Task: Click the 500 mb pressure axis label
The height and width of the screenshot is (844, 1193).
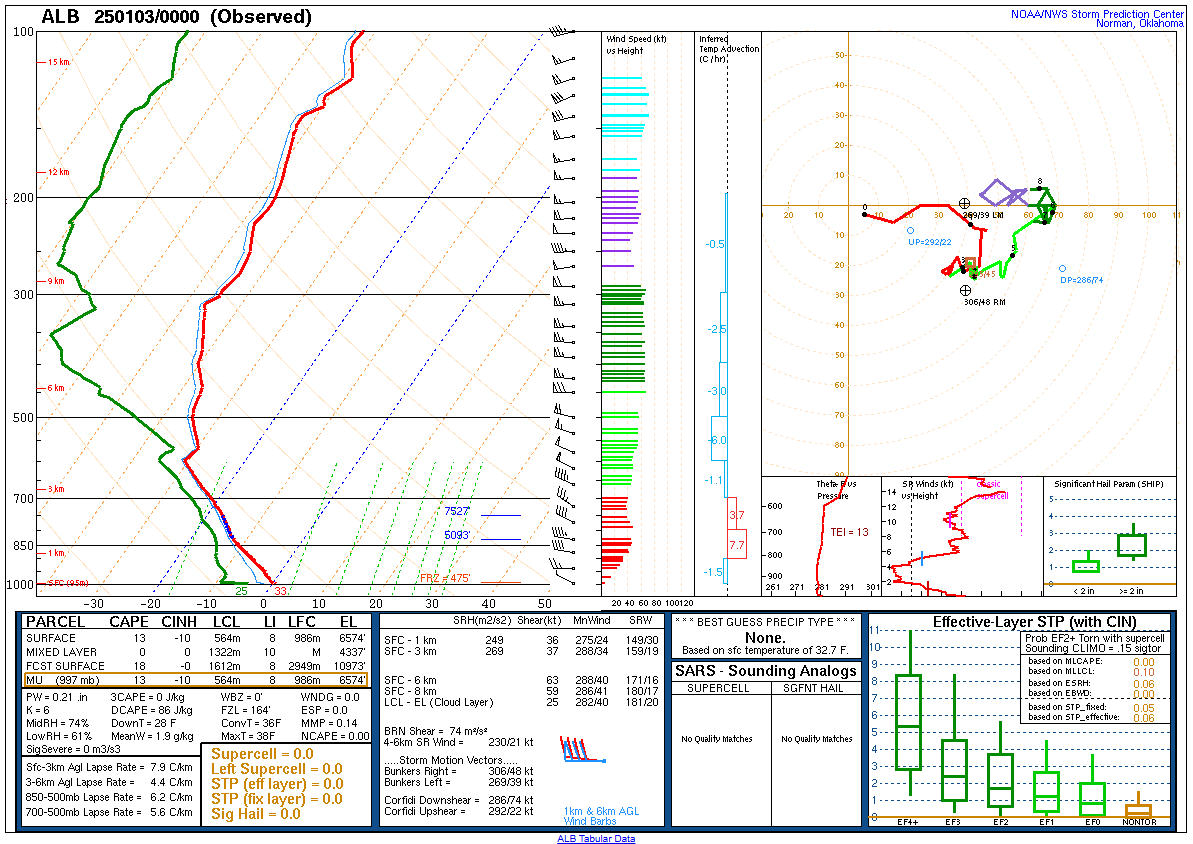Action: pyautogui.click(x=24, y=418)
